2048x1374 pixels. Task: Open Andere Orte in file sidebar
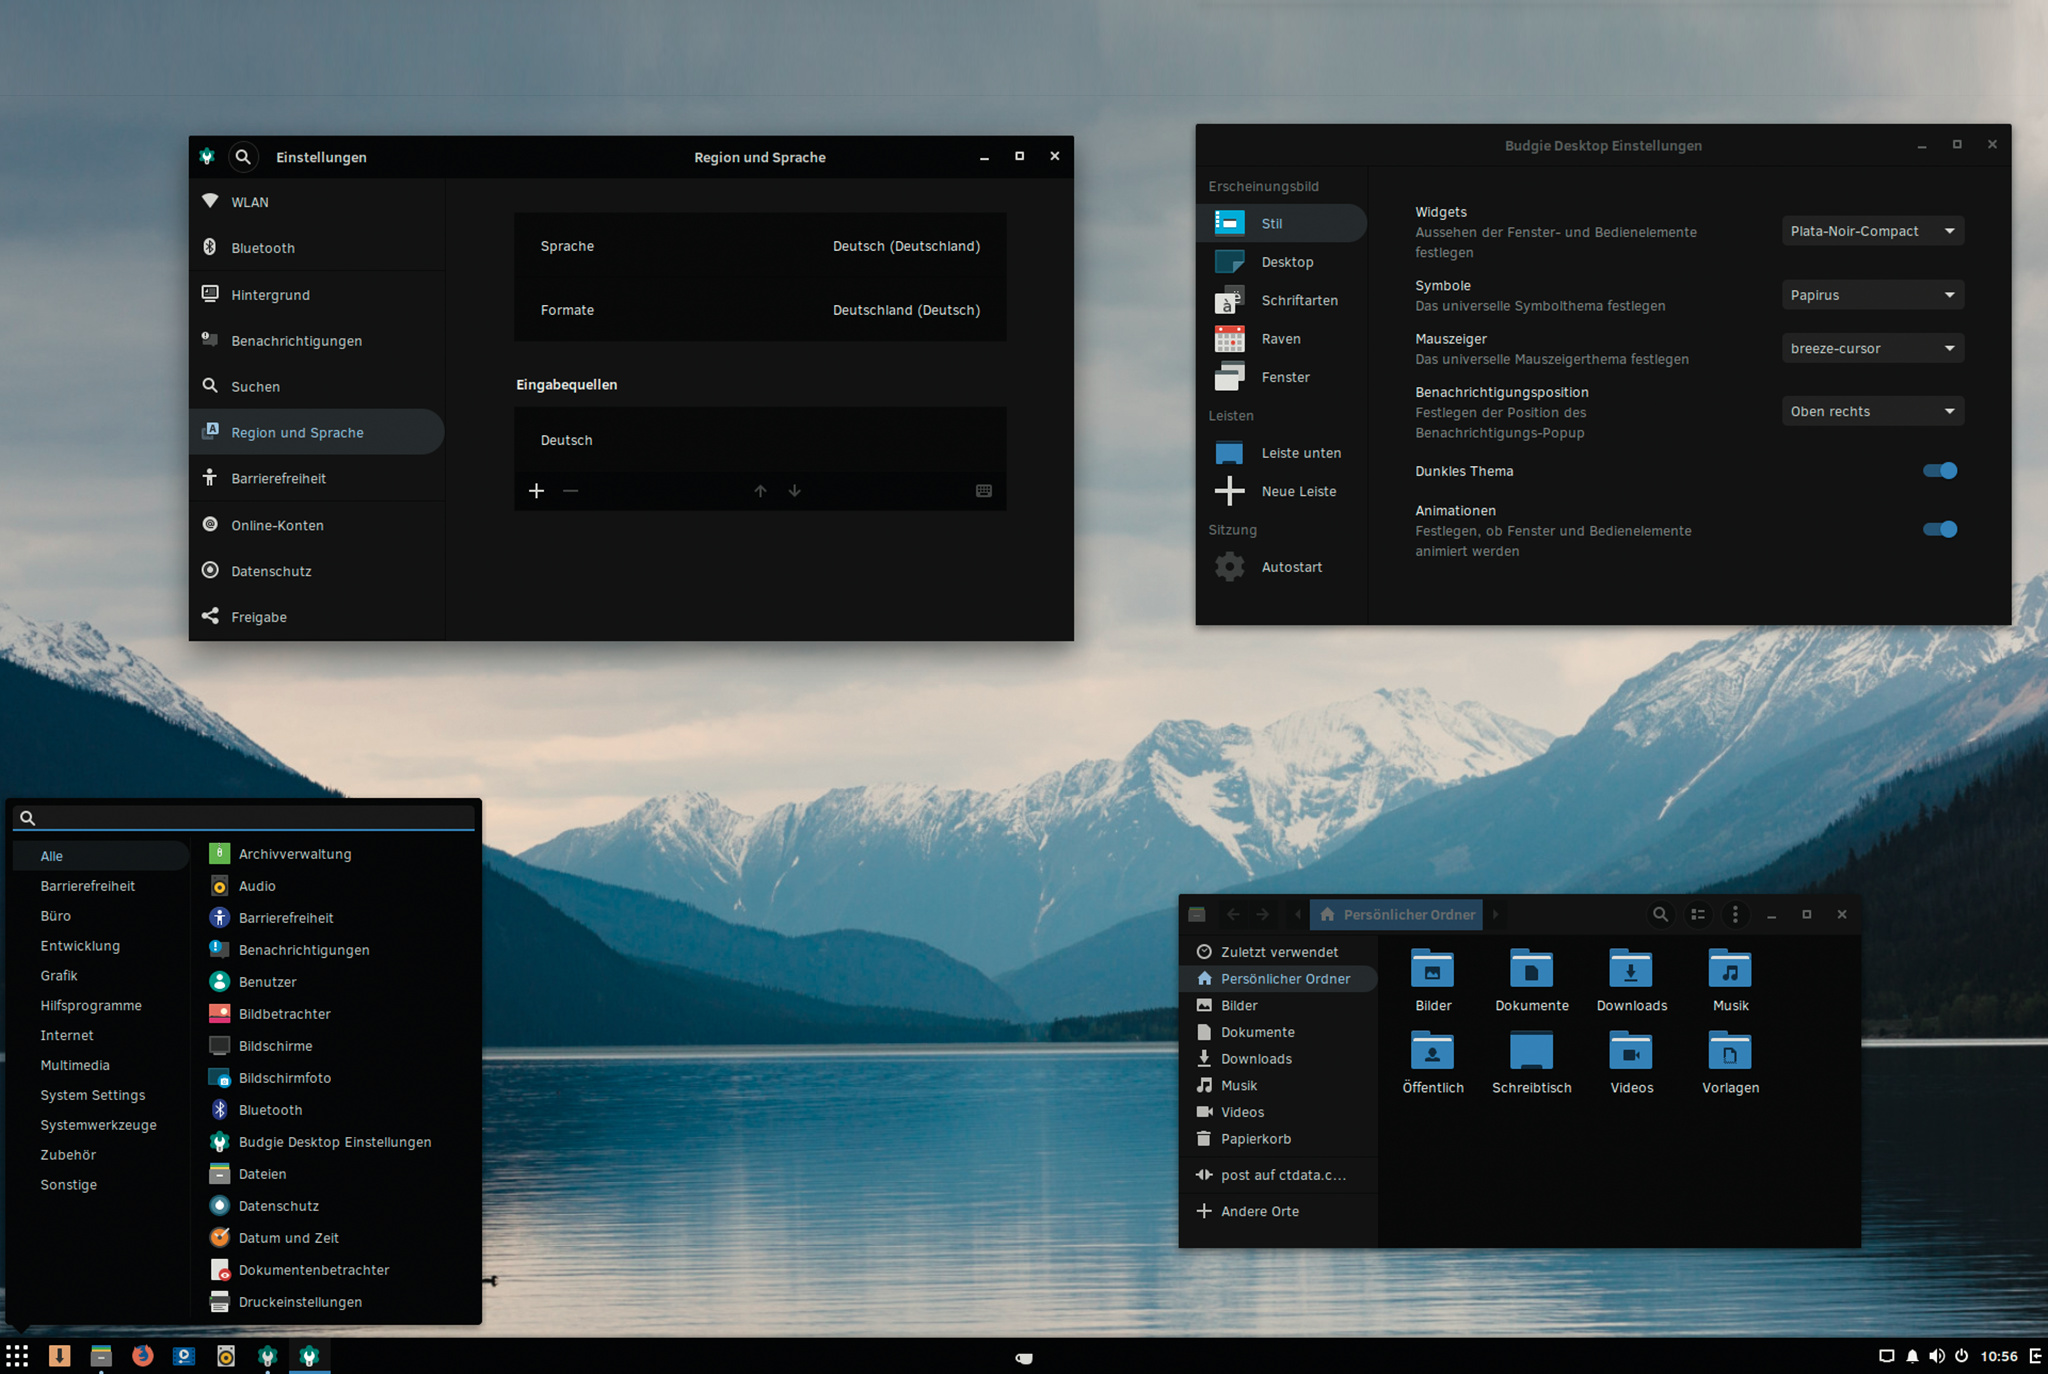[x=1259, y=1211]
